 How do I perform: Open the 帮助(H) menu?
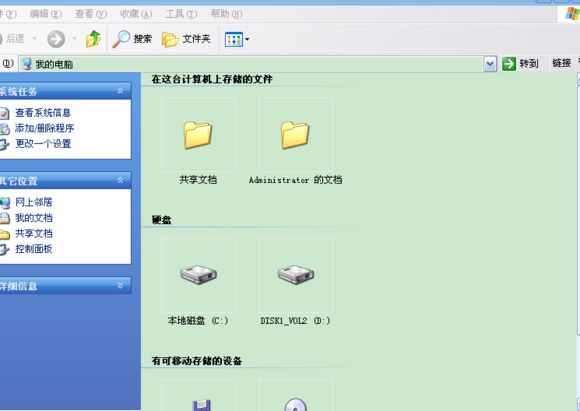(x=226, y=14)
